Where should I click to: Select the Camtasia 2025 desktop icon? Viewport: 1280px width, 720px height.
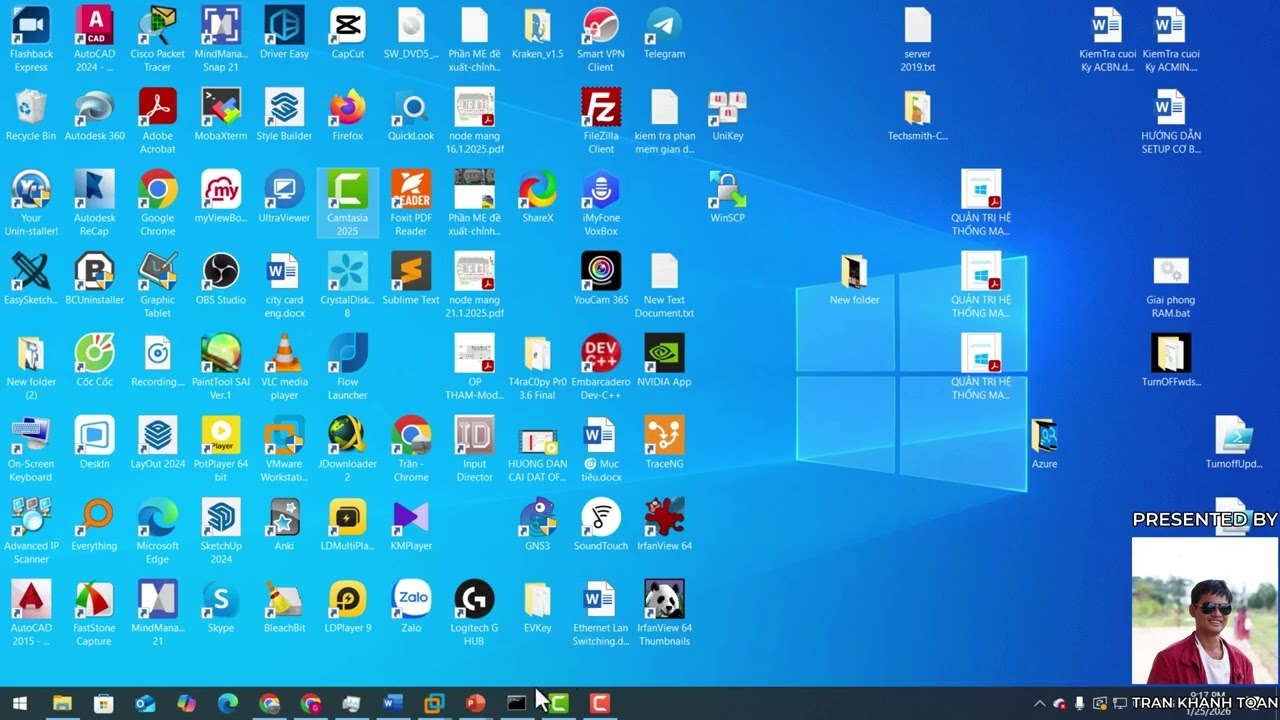[347, 204]
